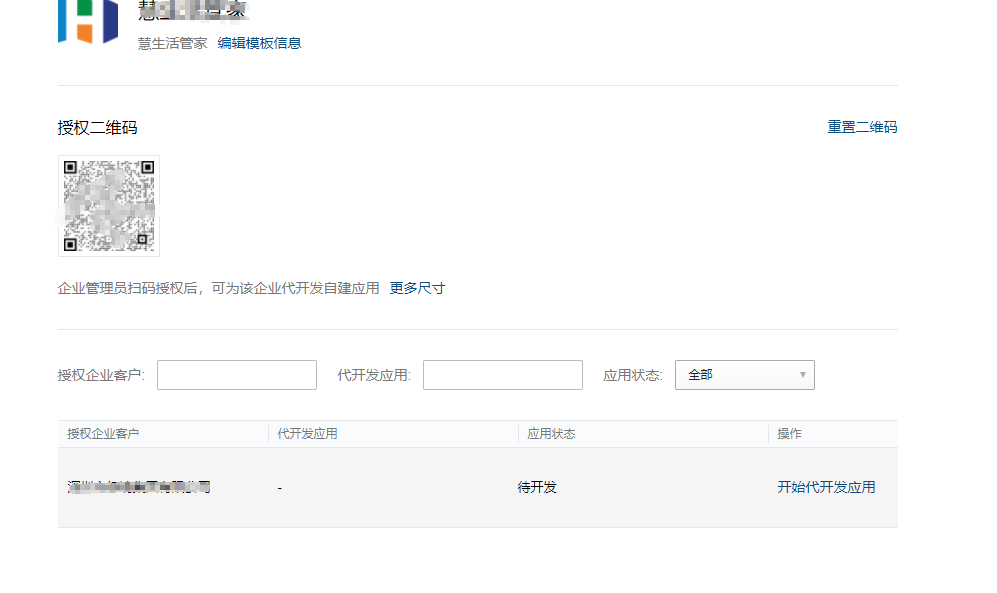Click the dash in 代开发应用 column

280,488
